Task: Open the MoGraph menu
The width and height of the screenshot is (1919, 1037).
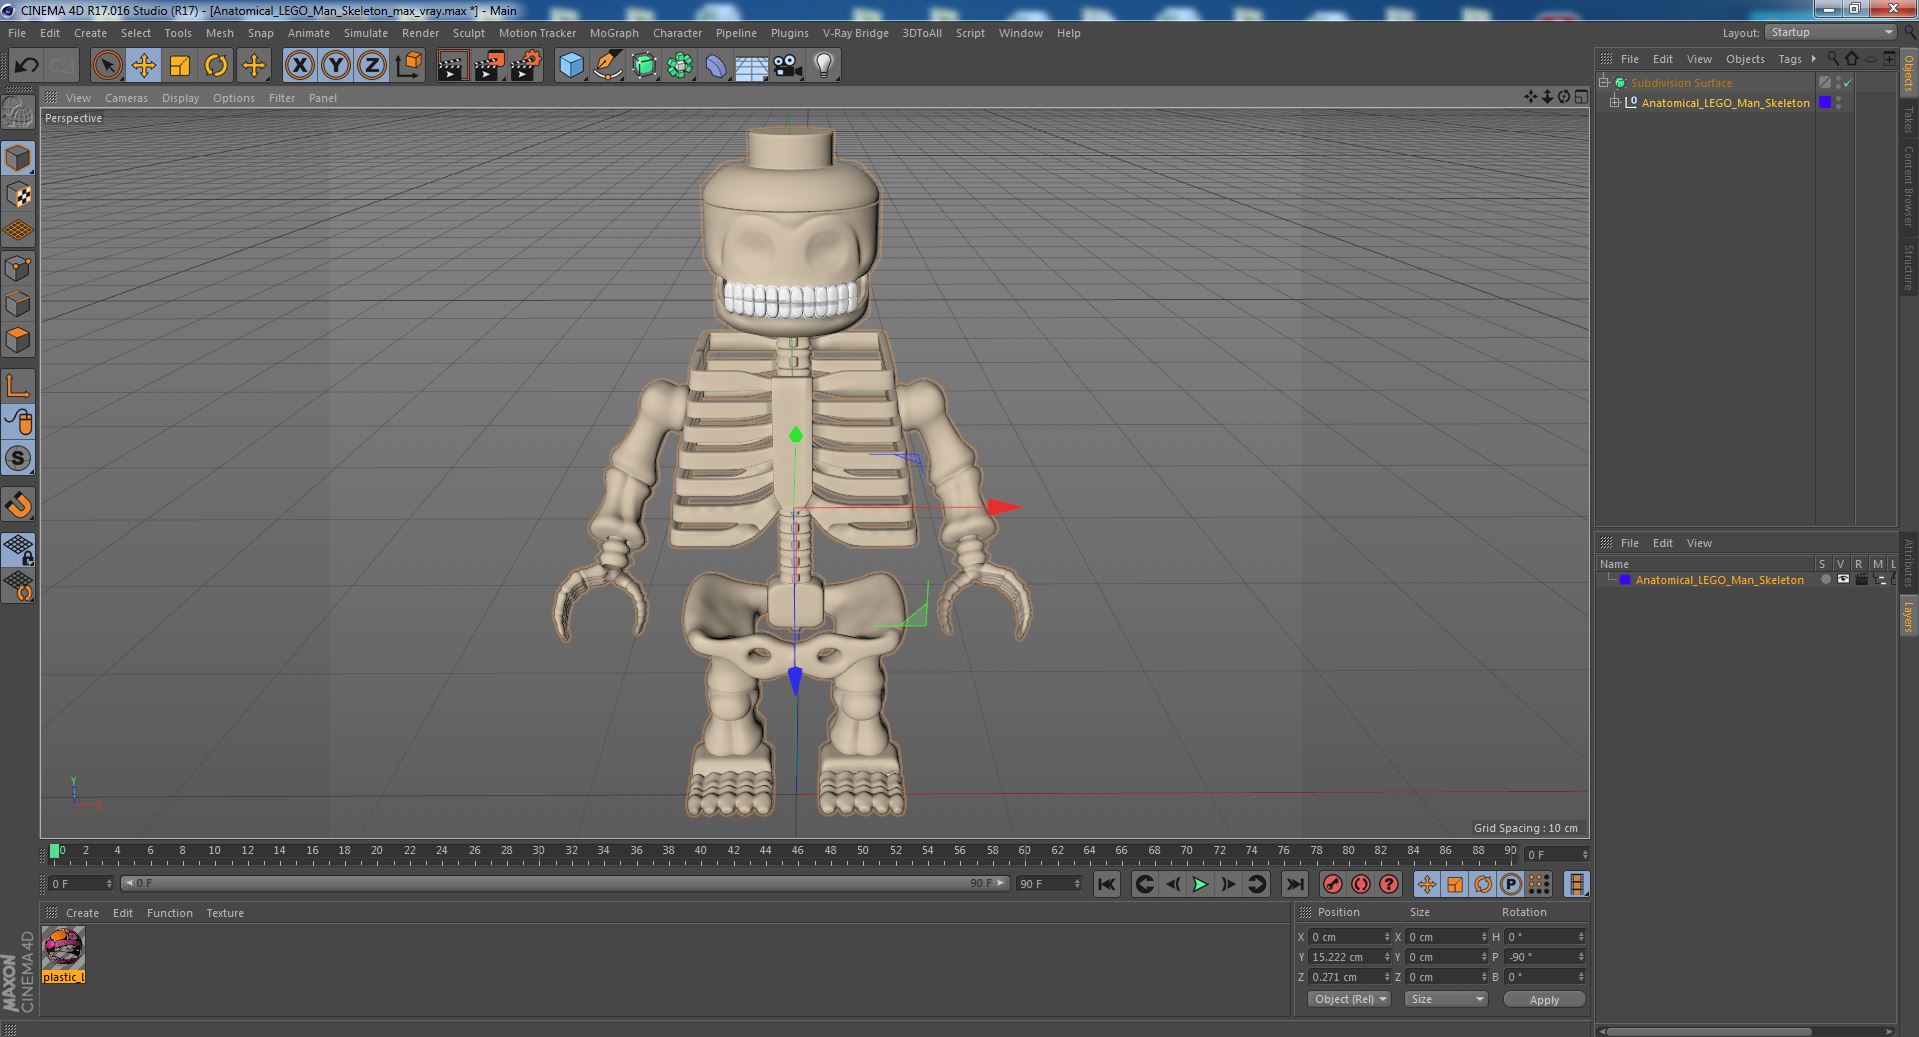Action: click(614, 33)
